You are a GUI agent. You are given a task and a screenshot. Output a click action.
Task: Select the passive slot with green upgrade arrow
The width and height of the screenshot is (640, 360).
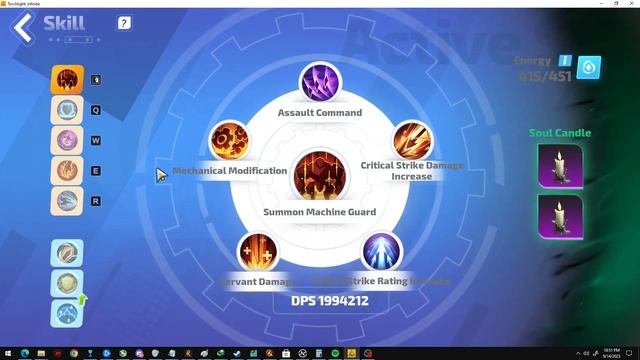coord(67,283)
